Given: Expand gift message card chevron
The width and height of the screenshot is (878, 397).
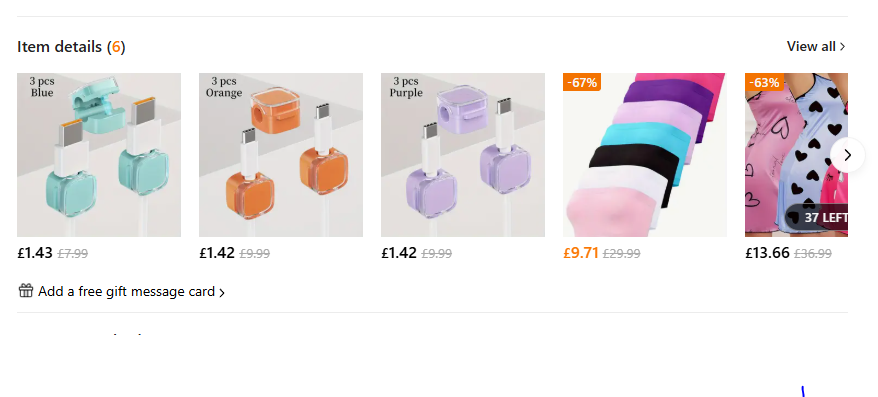Looking at the screenshot, I should pos(222,292).
